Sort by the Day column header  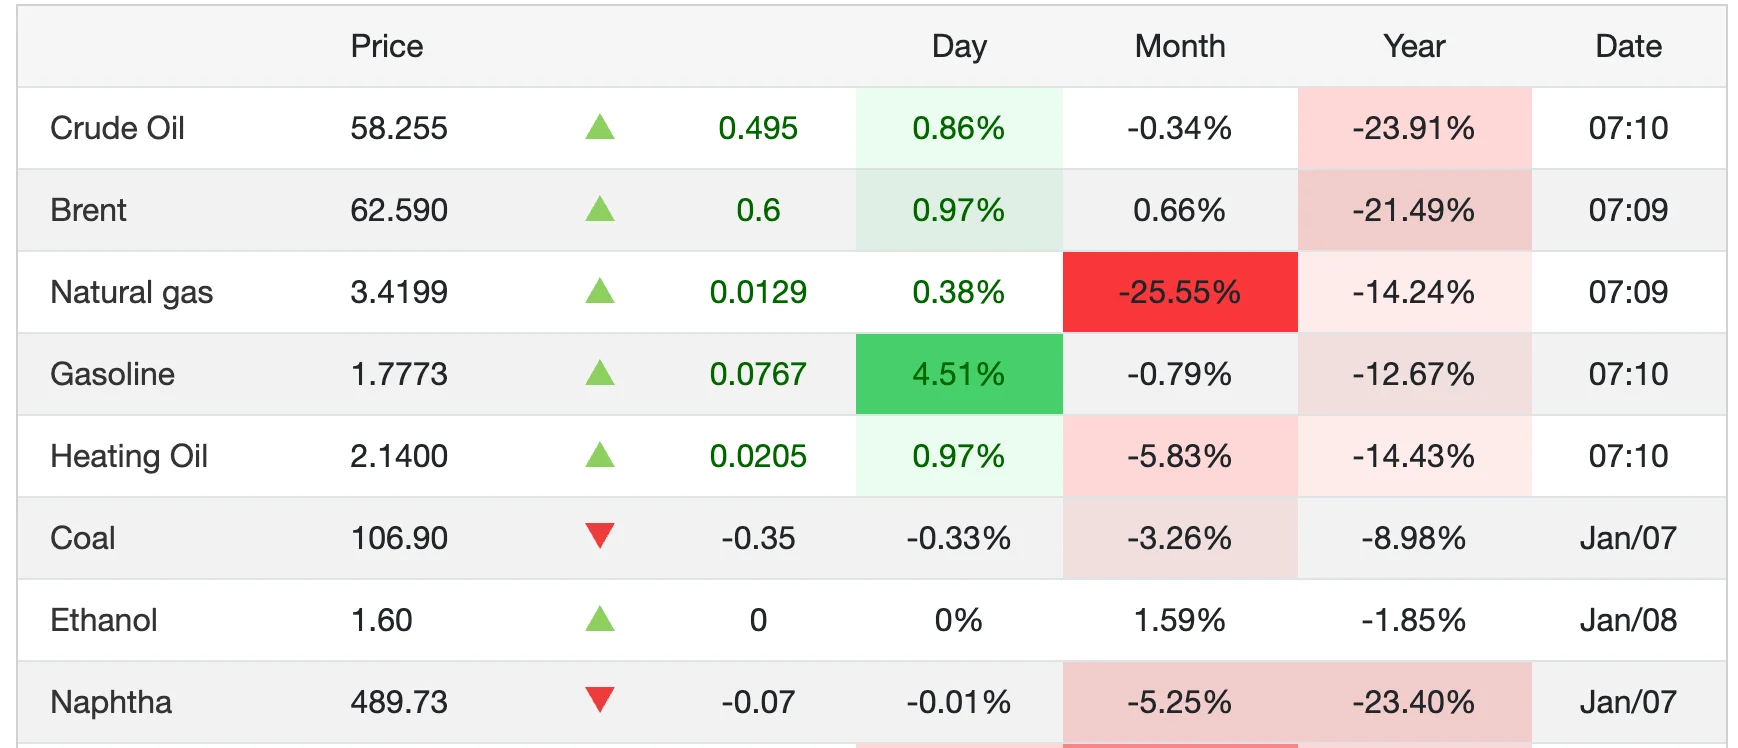958,46
